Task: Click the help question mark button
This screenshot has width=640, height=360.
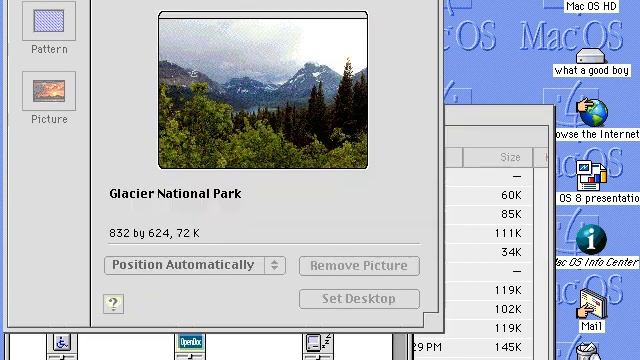Action: (x=113, y=304)
